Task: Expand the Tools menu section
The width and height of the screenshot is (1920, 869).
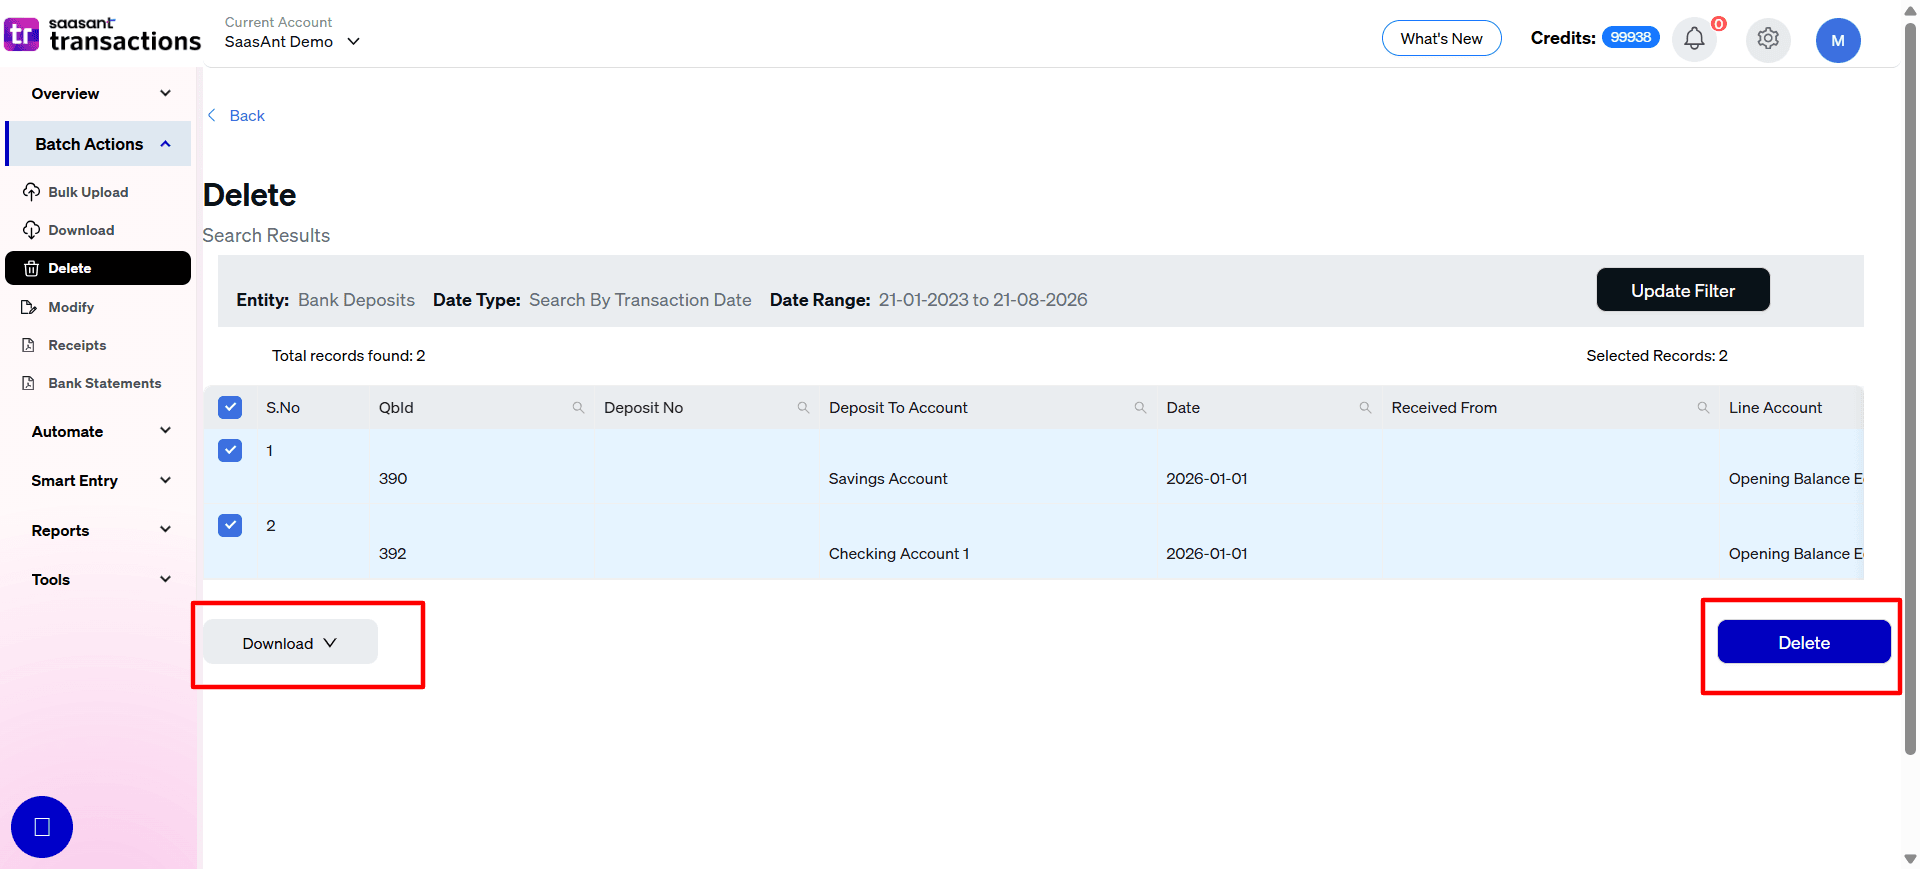Action: click(x=101, y=580)
